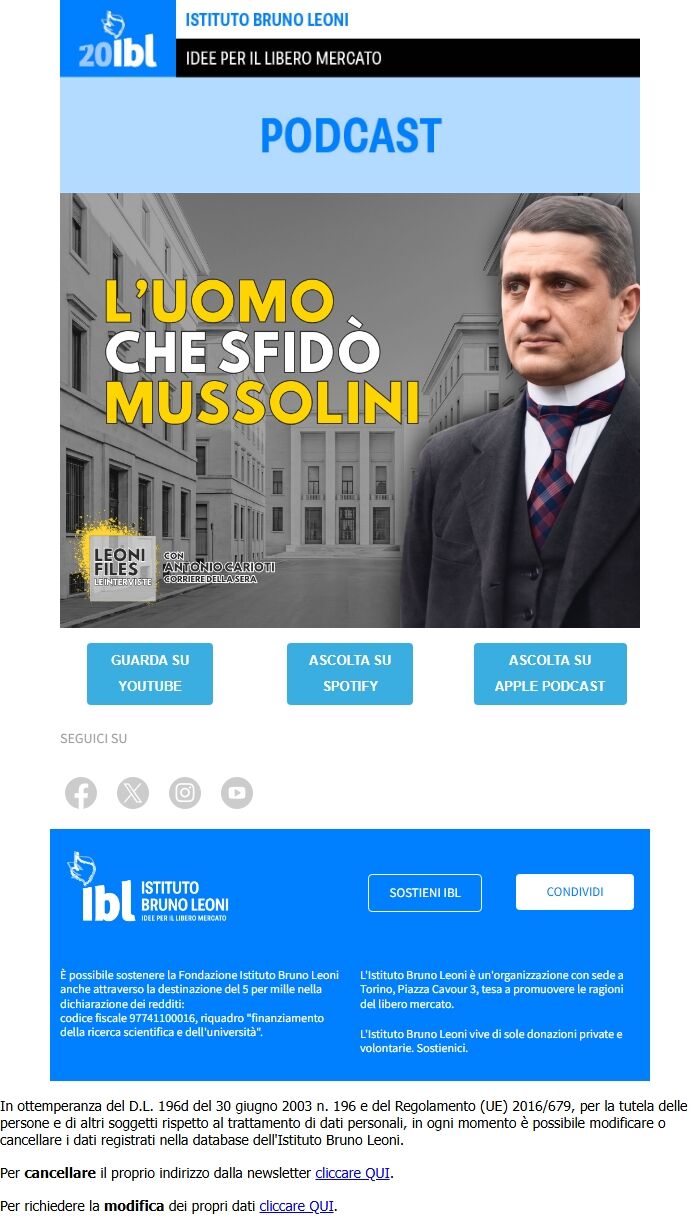Click Guarda su YouTube button
Viewport: 700px width, 1230px height.
click(150, 674)
